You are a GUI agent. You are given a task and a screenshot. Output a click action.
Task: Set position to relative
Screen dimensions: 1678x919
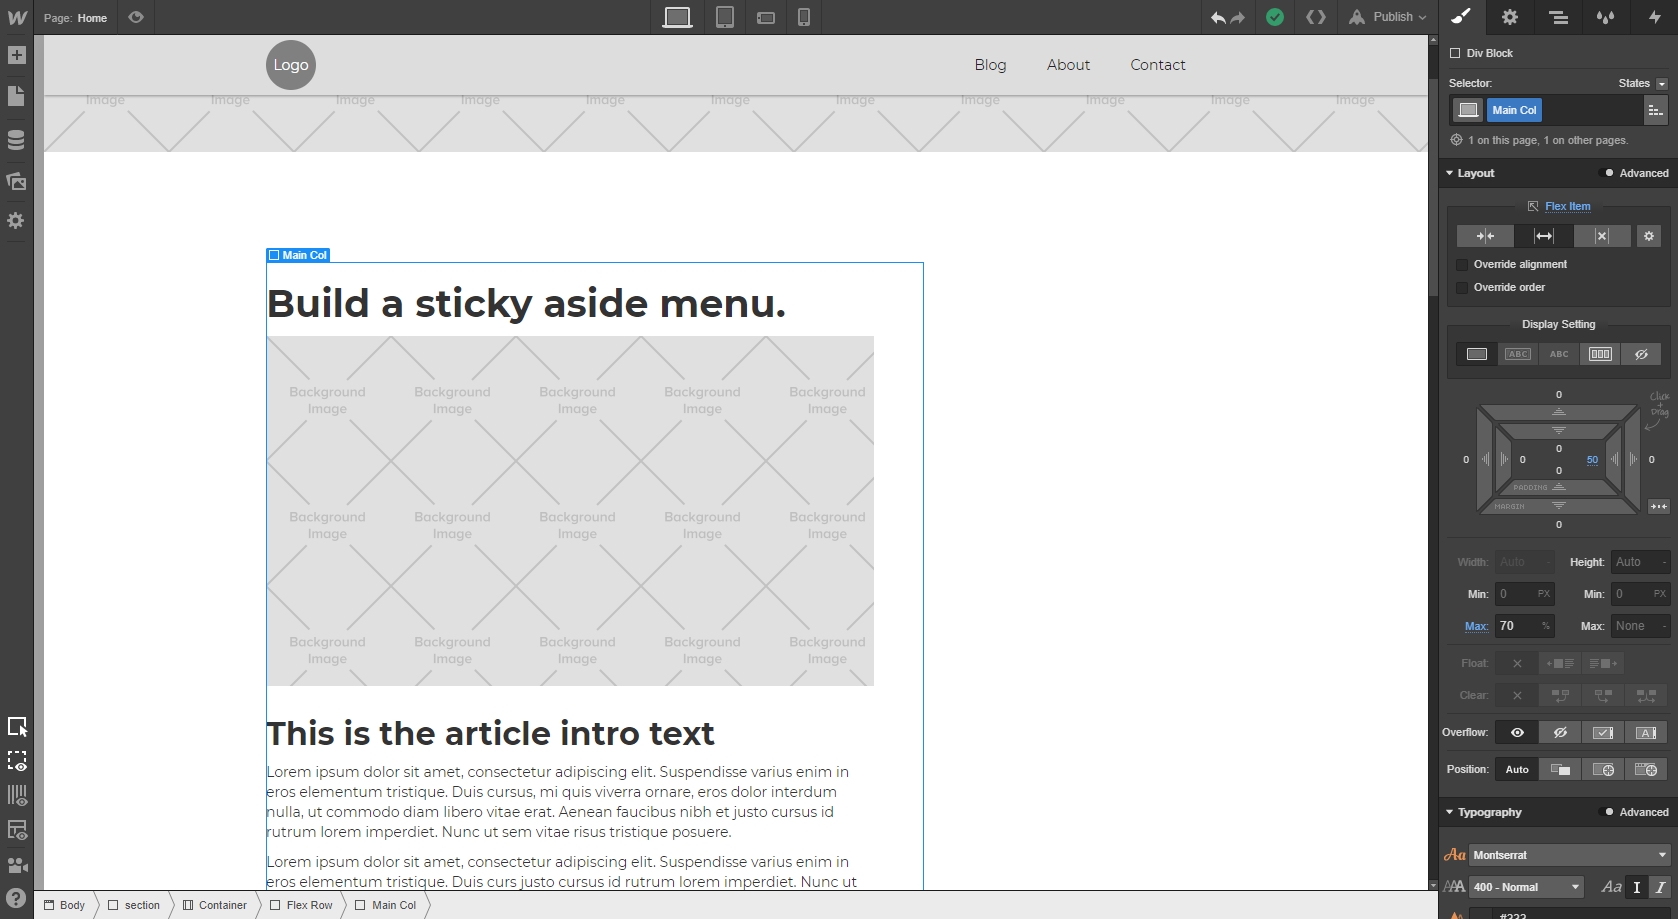1560,769
